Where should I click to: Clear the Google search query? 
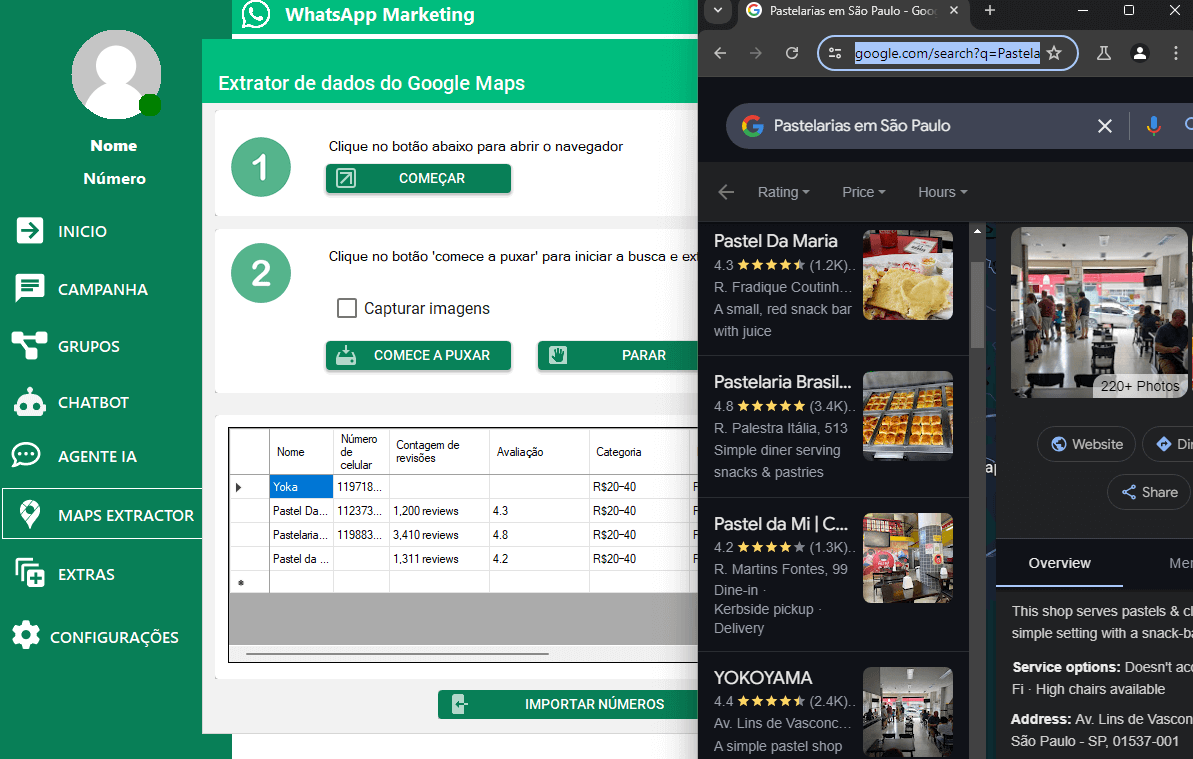(x=1105, y=125)
